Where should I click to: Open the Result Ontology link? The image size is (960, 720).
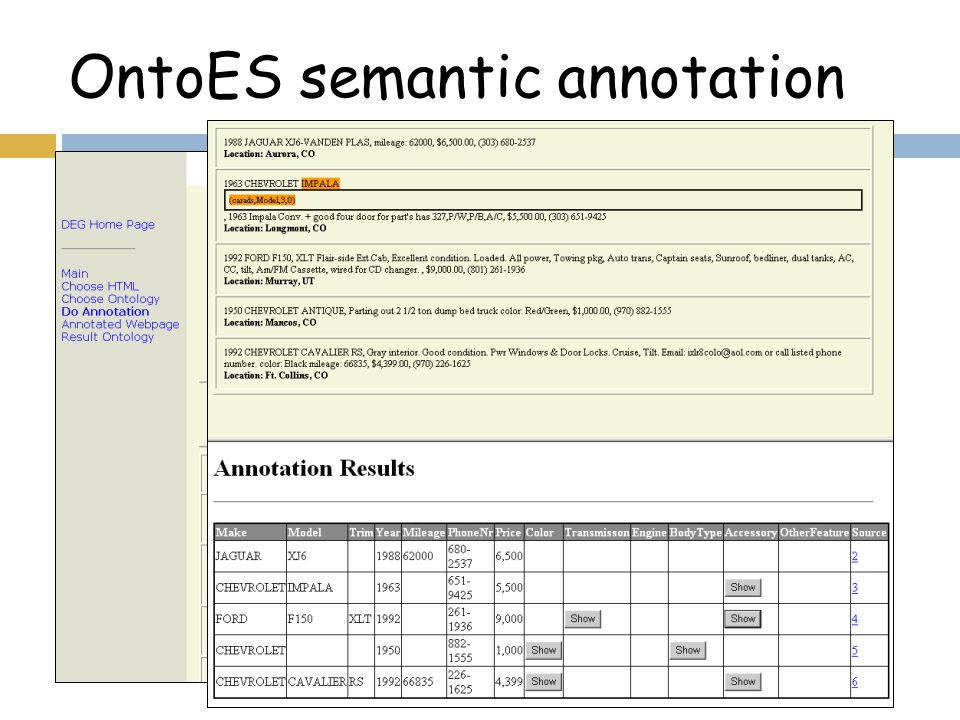pos(107,337)
